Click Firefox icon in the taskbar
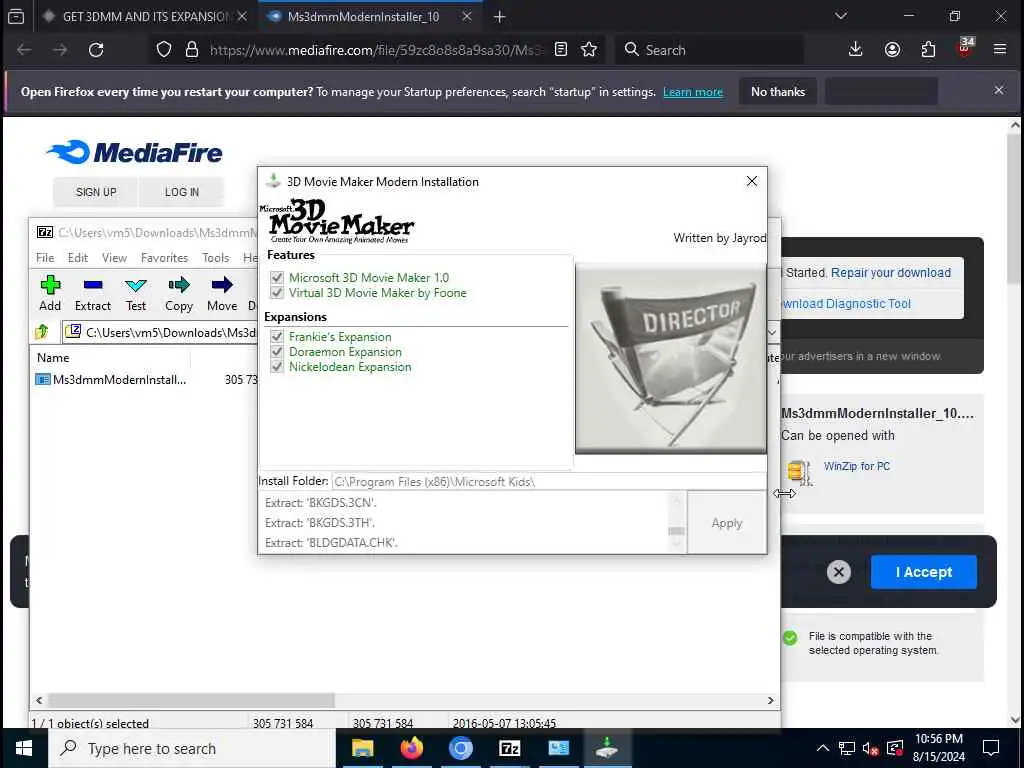Viewport: 1024px width, 768px height. [411, 748]
